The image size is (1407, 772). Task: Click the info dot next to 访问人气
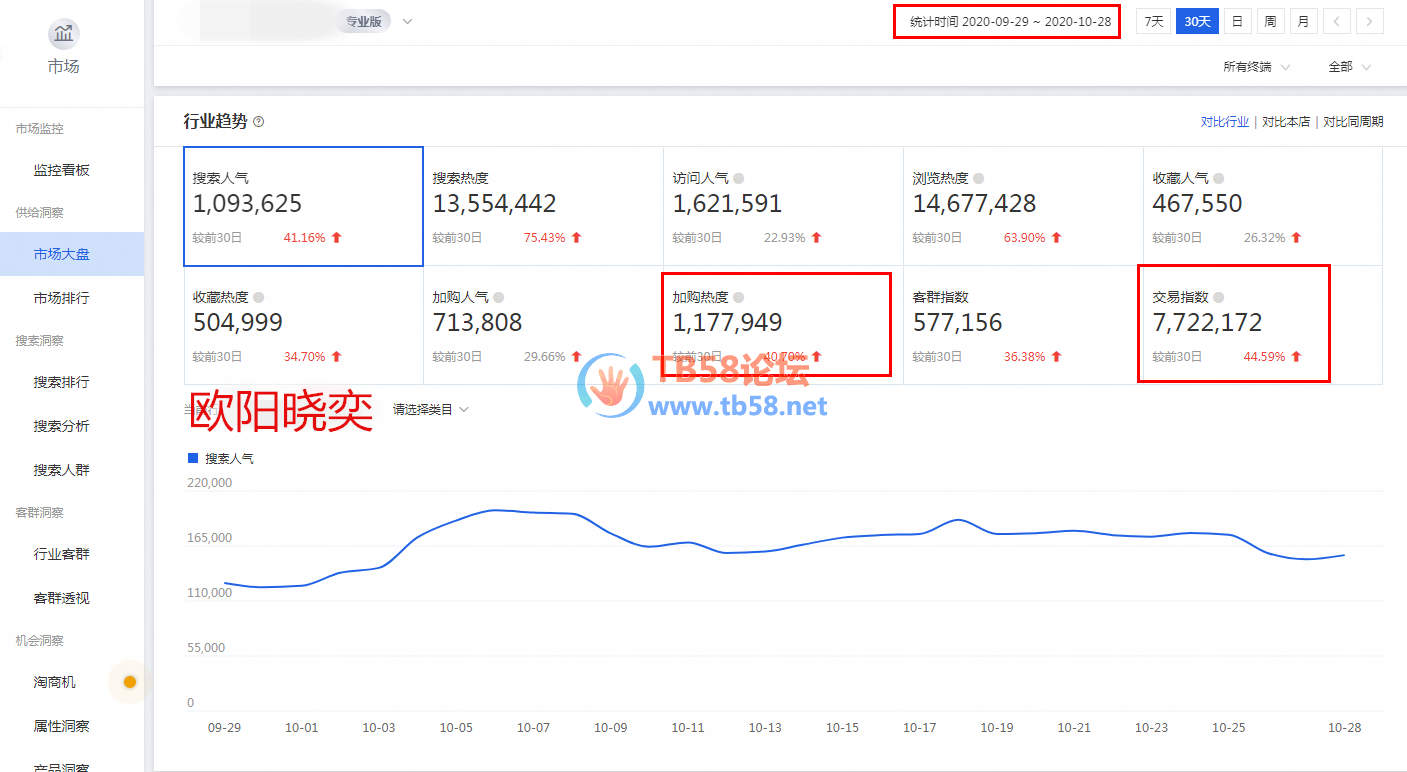[x=739, y=178]
